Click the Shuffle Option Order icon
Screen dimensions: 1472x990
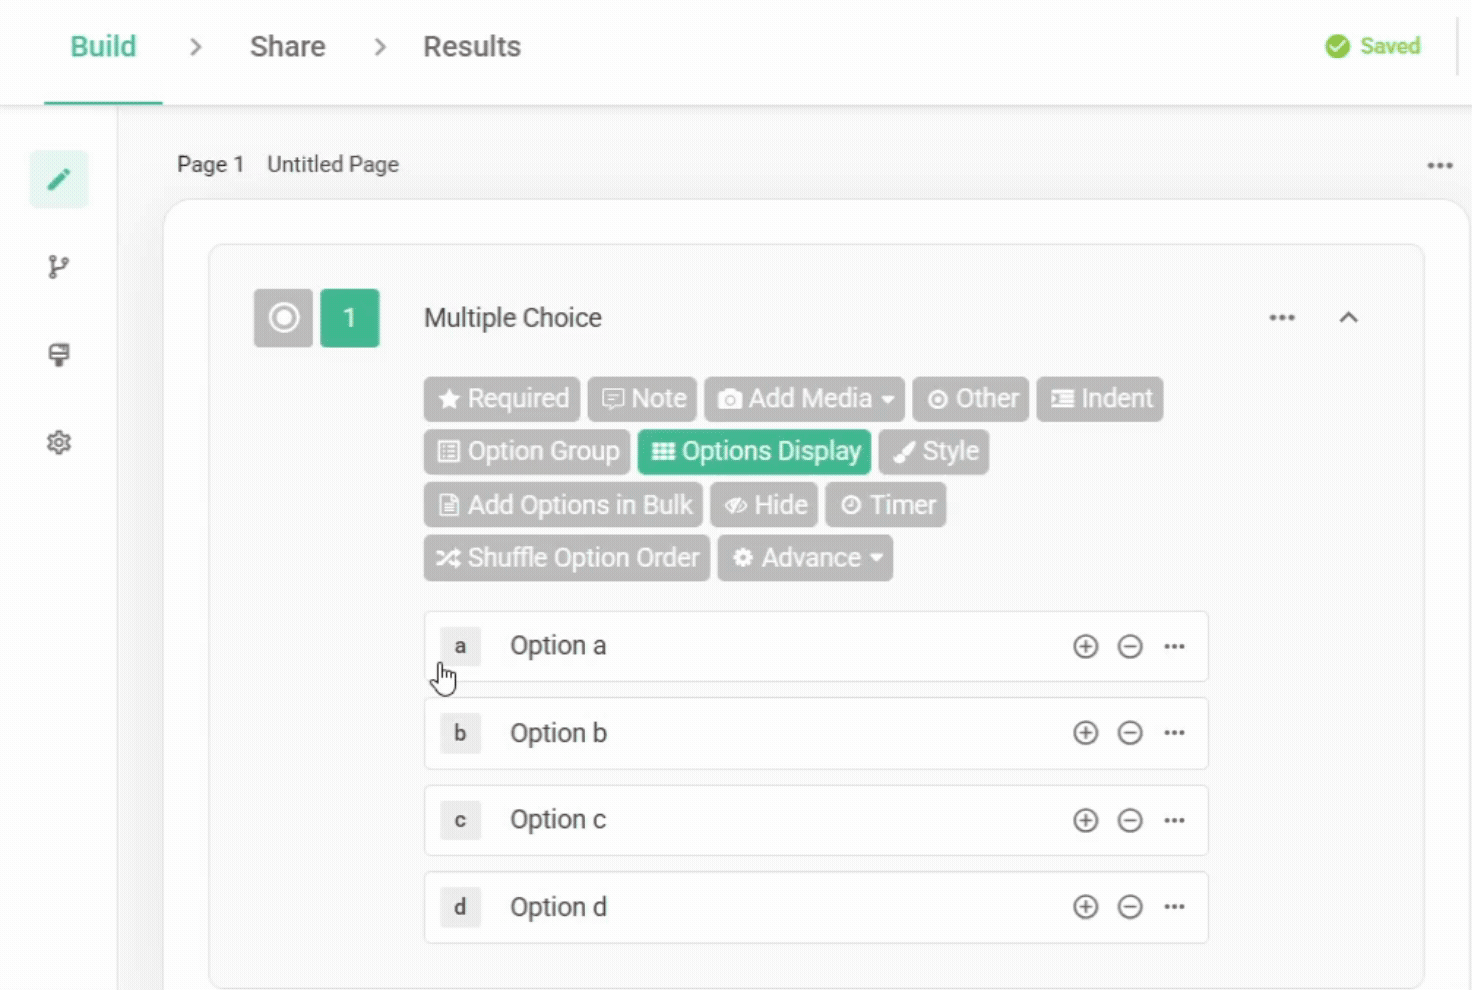(x=565, y=557)
